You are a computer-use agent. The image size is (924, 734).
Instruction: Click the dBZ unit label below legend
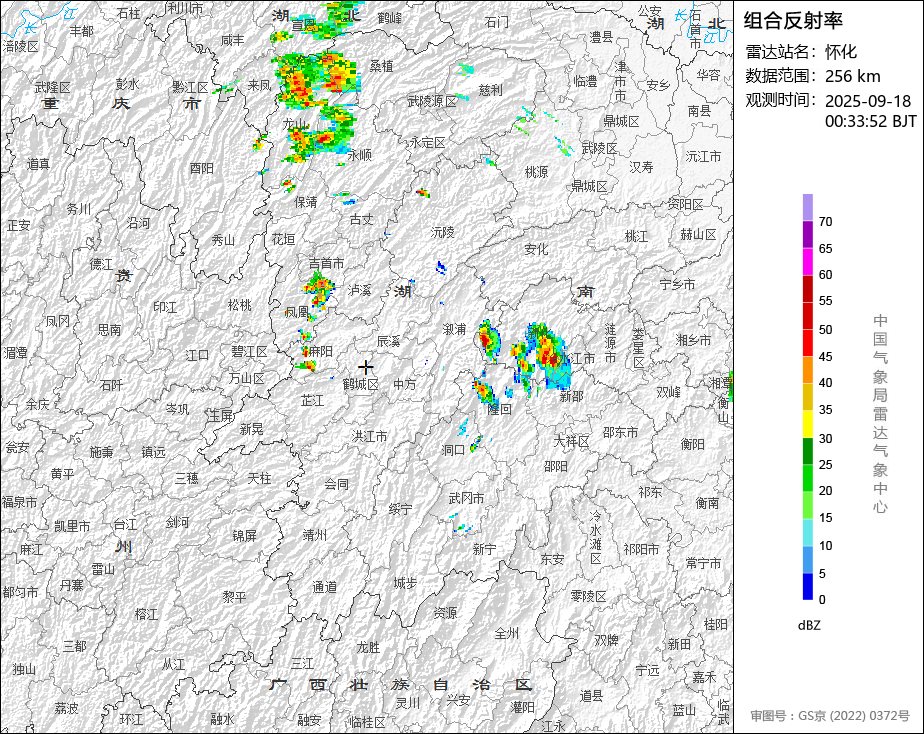click(x=809, y=626)
